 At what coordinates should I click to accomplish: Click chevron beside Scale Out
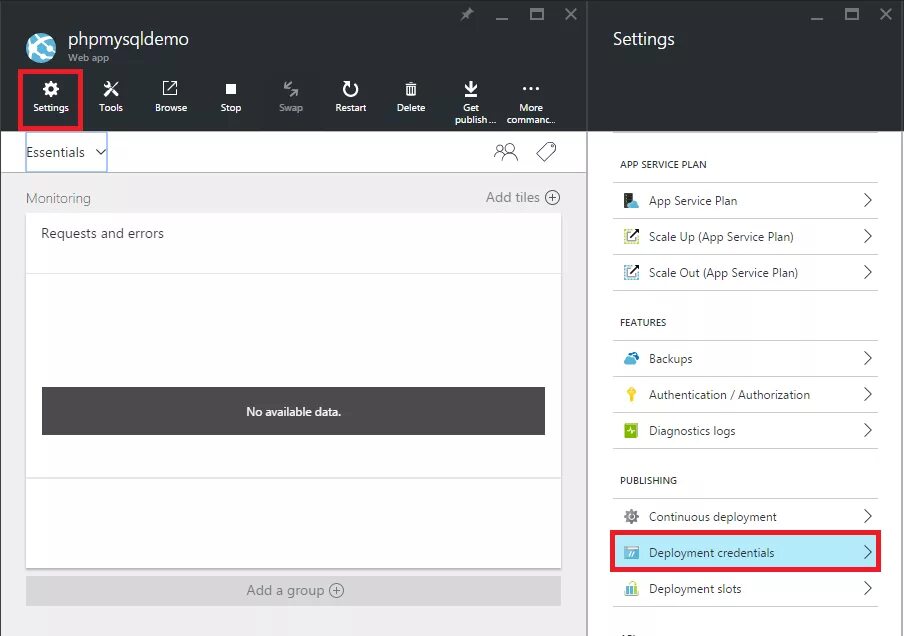868,272
